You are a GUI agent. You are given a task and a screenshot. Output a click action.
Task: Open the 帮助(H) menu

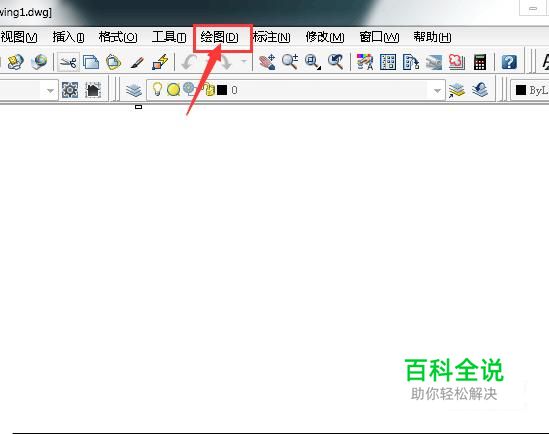pos(432,37)
